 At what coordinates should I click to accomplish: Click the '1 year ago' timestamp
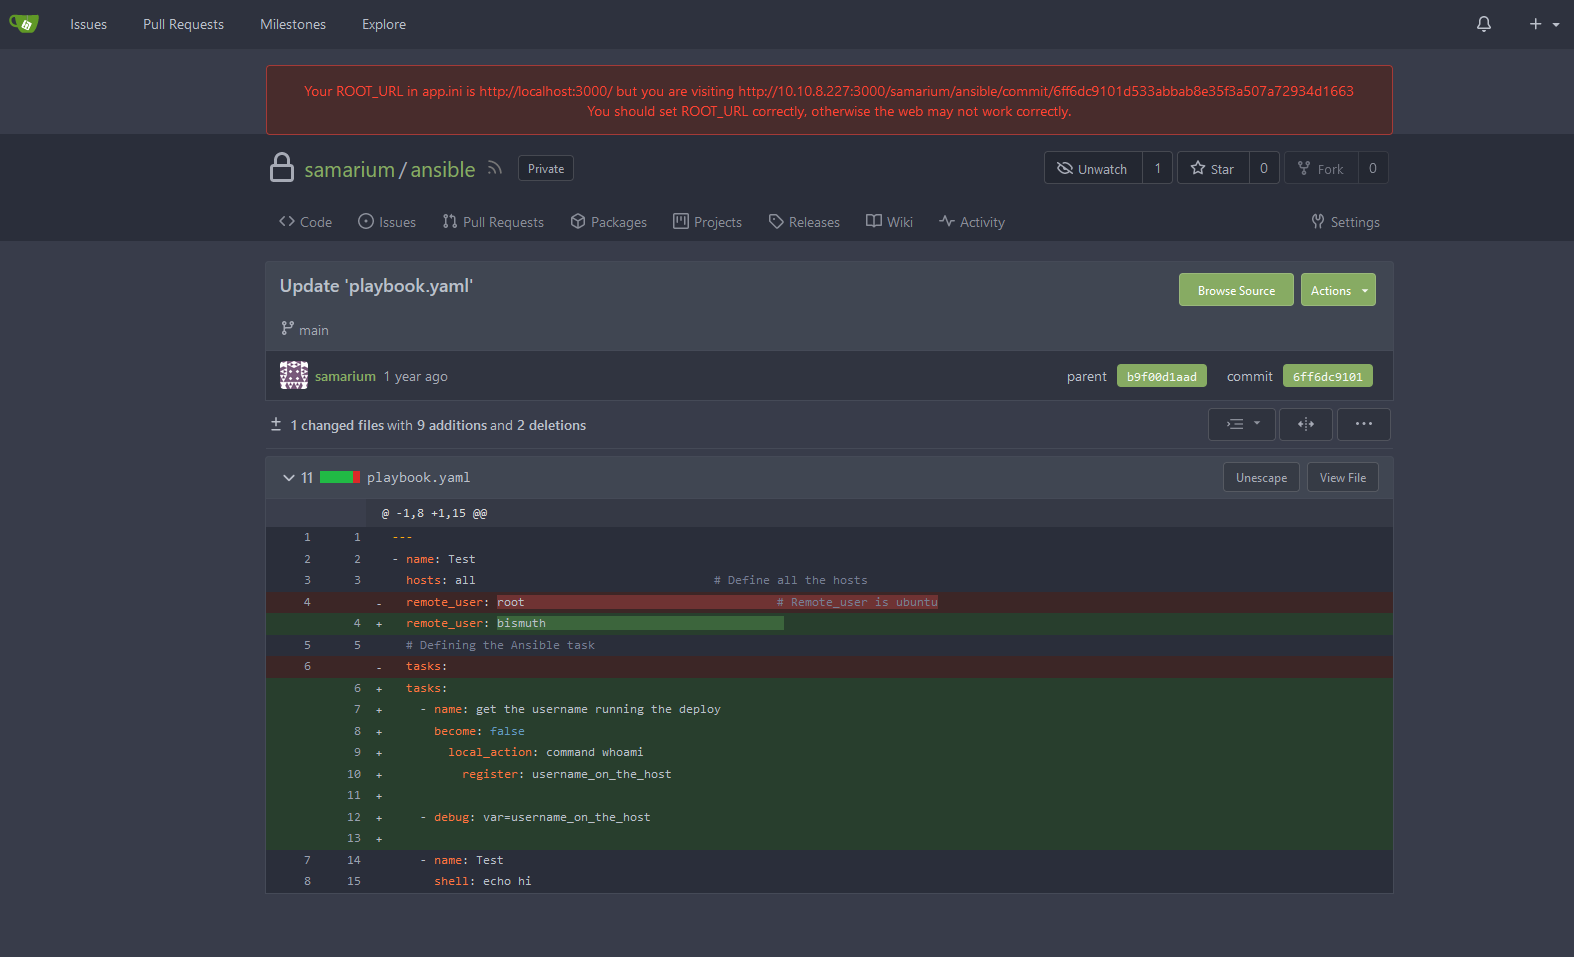(x=416, y=376)
